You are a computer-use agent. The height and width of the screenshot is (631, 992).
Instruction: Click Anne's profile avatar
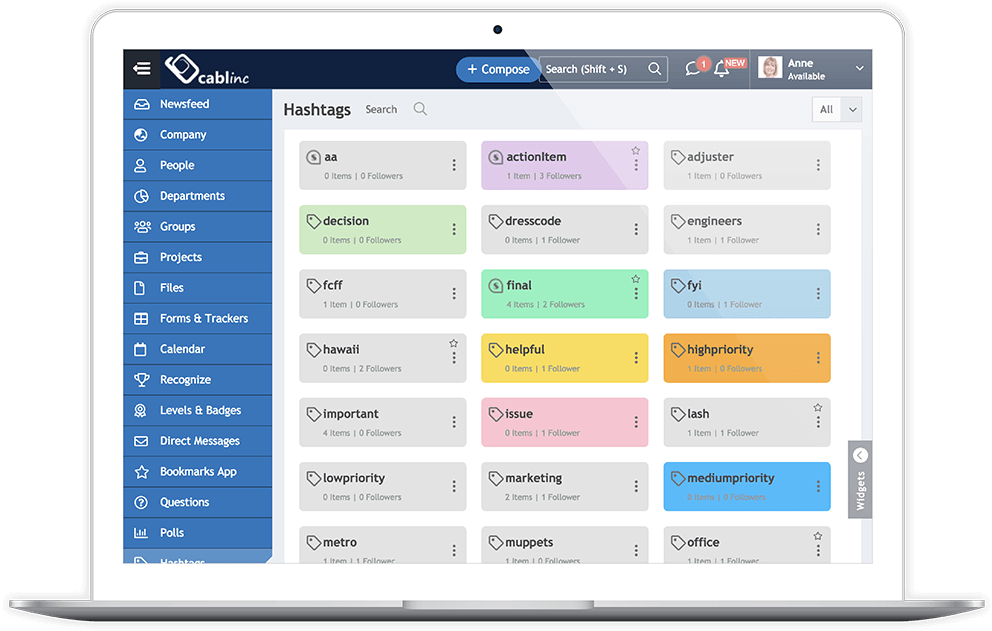tap(770, 68)
